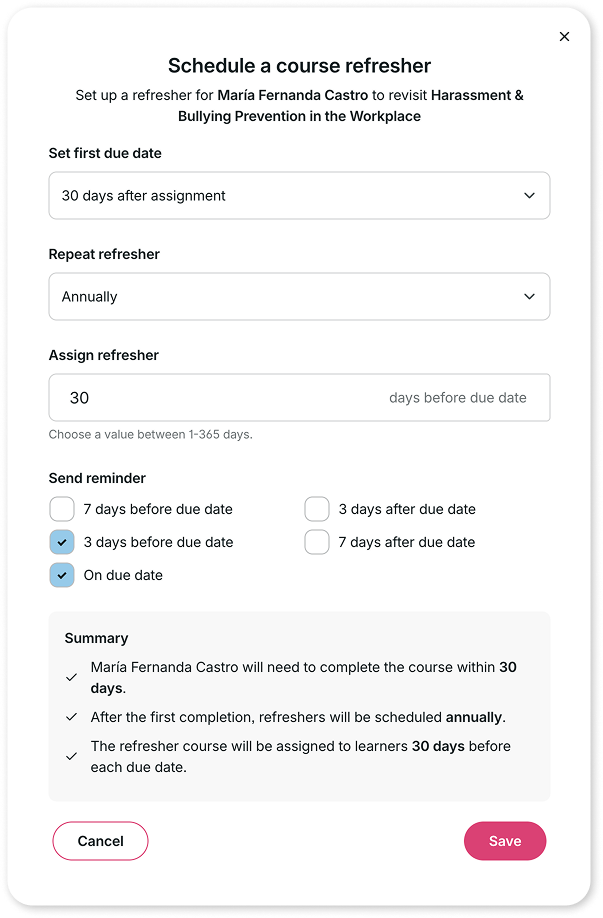
Task: Click the chevron arrow in the Annually field
Action: pos(529,296)
